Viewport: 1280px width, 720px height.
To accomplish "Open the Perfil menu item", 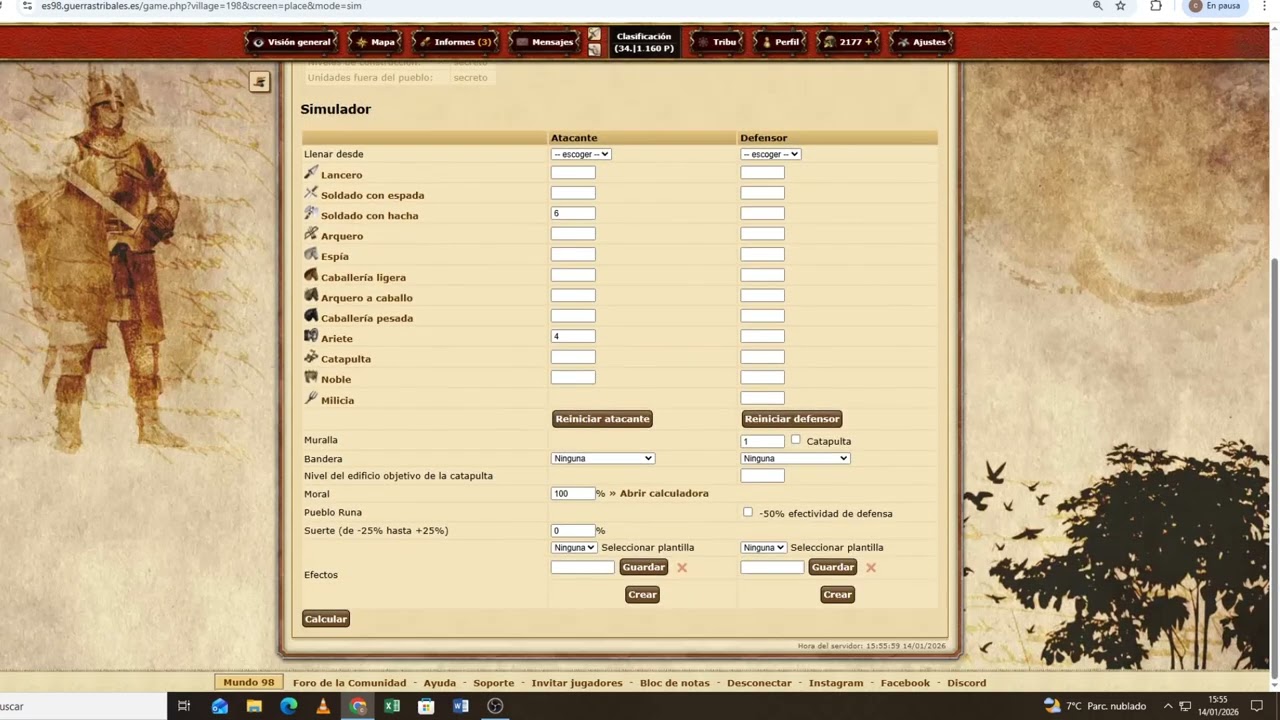I will pyautogui.click(x=780, y=42).
